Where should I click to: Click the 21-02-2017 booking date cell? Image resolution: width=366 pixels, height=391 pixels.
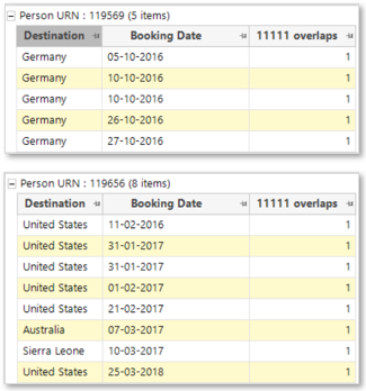(x=176, y=309)
